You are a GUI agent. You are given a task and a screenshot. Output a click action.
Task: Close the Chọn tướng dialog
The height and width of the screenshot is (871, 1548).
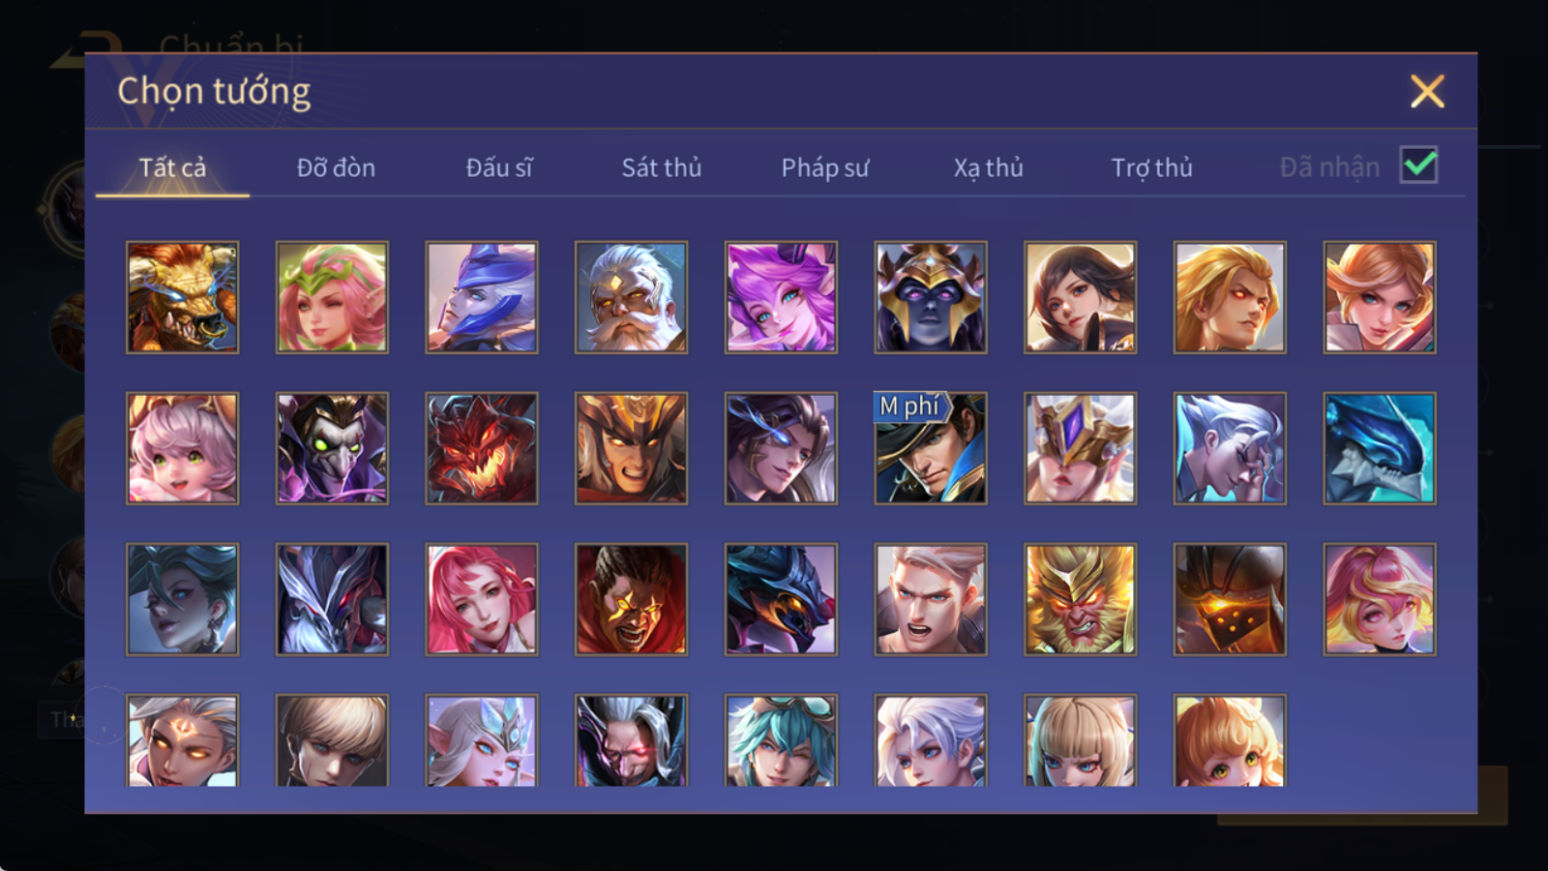[x=1427, y=91]
